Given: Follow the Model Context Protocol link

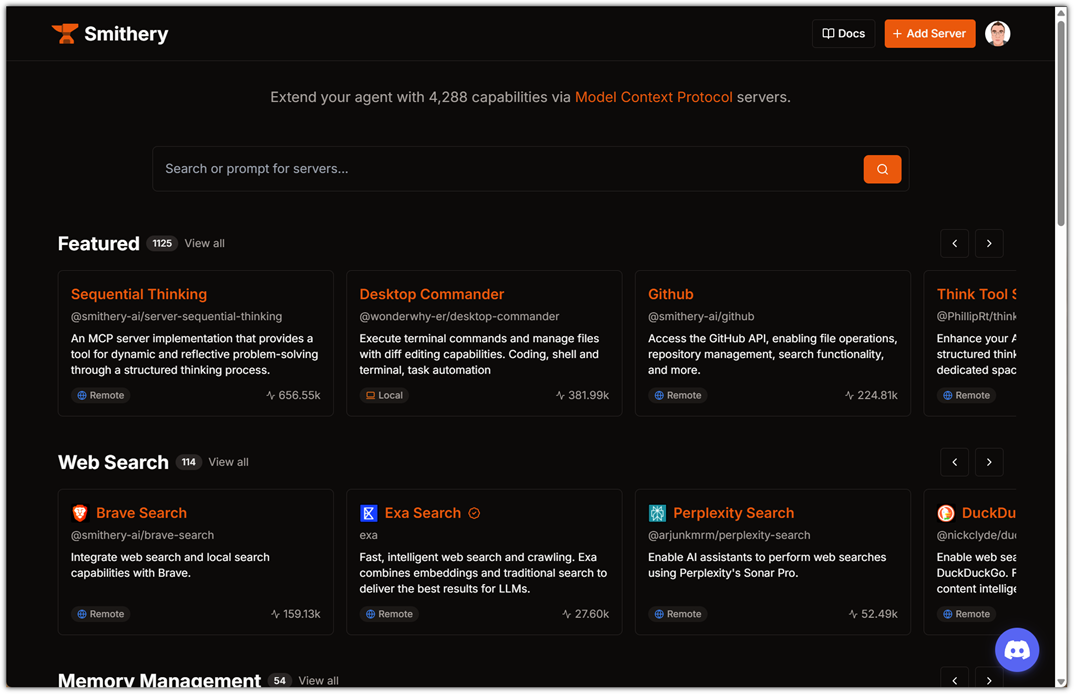Looking at the screenshot, I should 653,97.
